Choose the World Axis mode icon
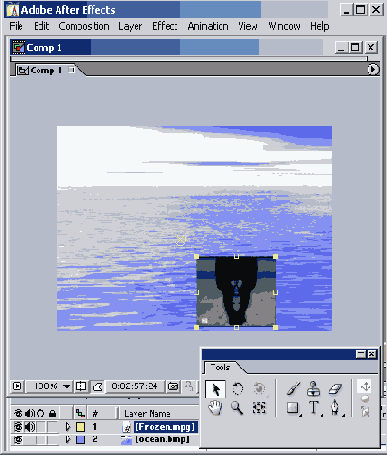This screenshot has height=455, width=387. [x=365, y=399]
